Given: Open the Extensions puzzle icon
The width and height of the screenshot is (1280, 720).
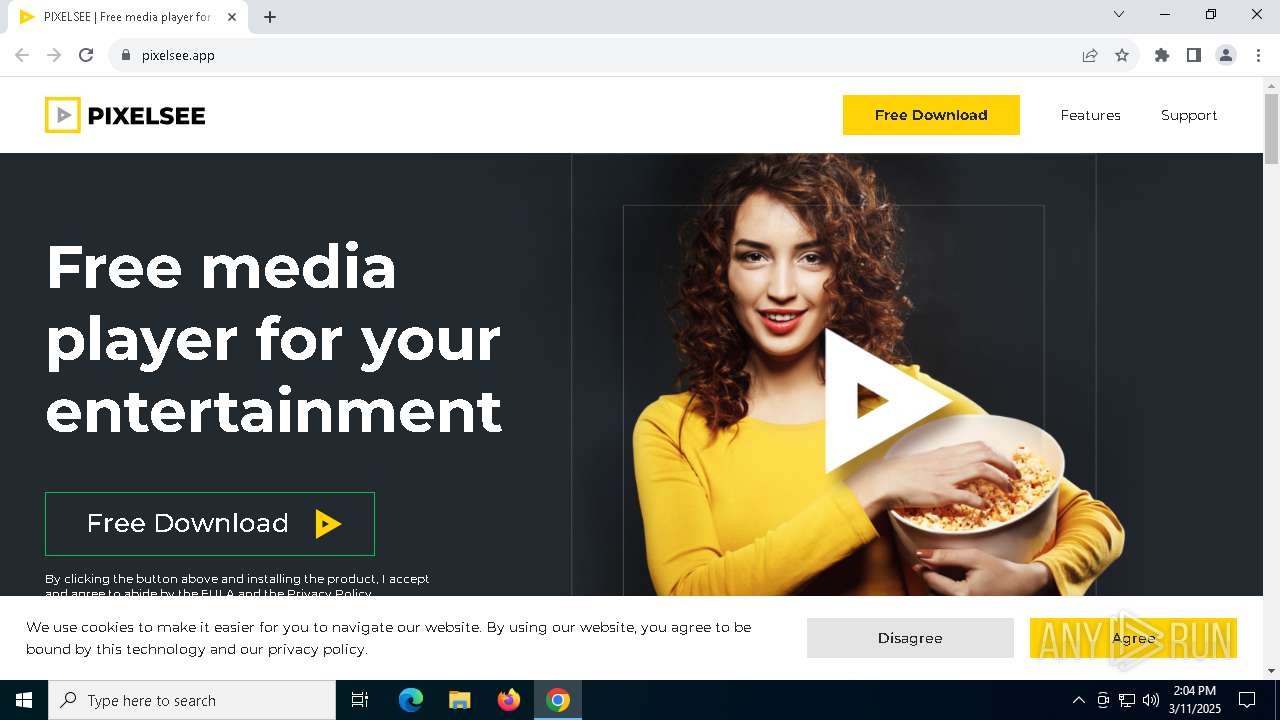Looking at the screenshot, I should (1162, 55).
